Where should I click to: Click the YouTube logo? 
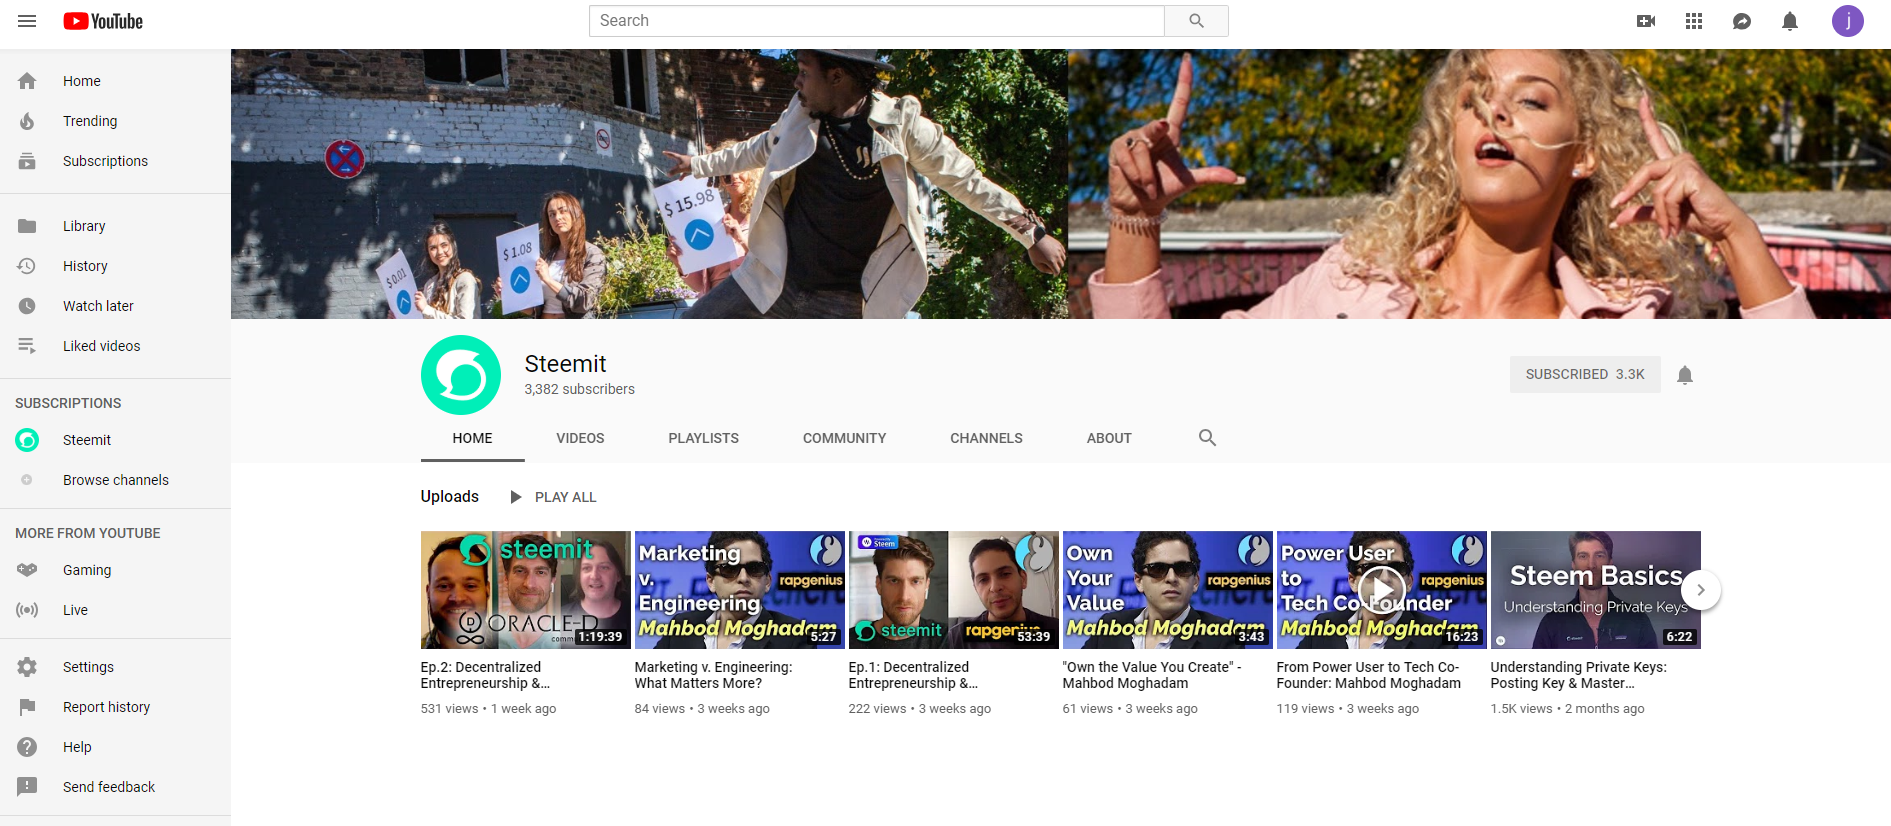103,21
